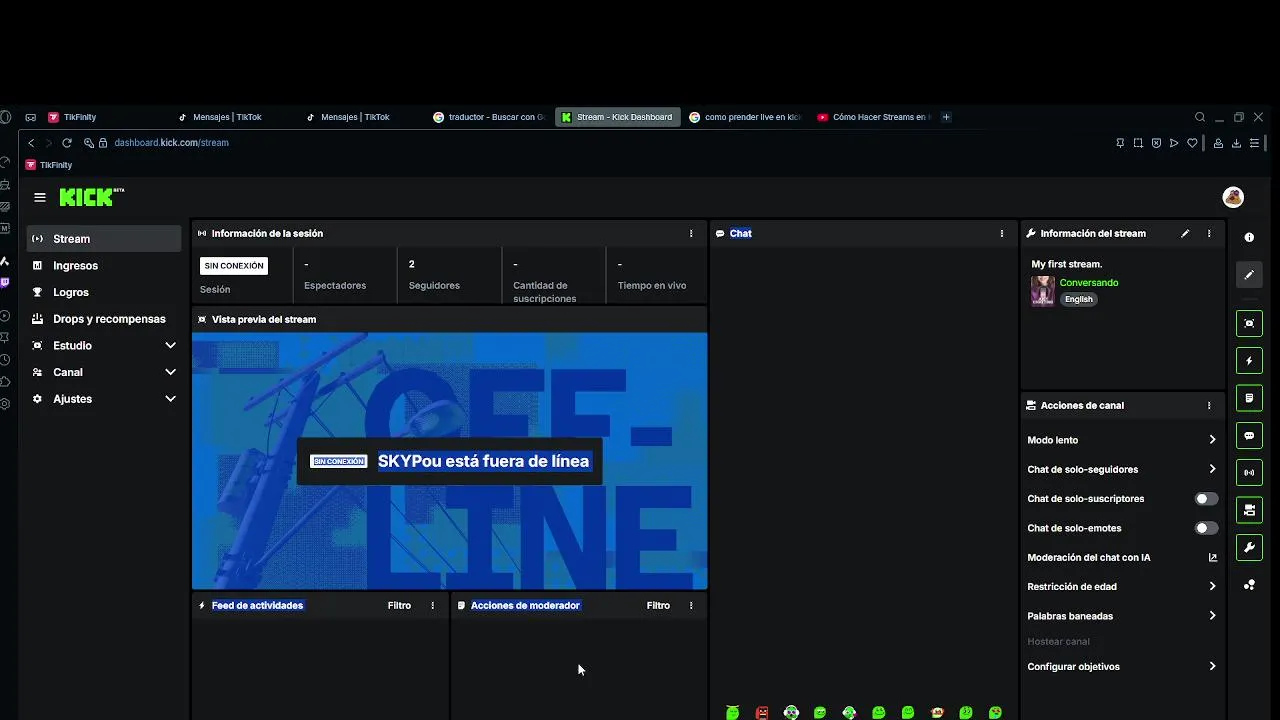Click Filtro in Feed de actividades
This screenshot has height=720, width=1280.
point(399,605)
